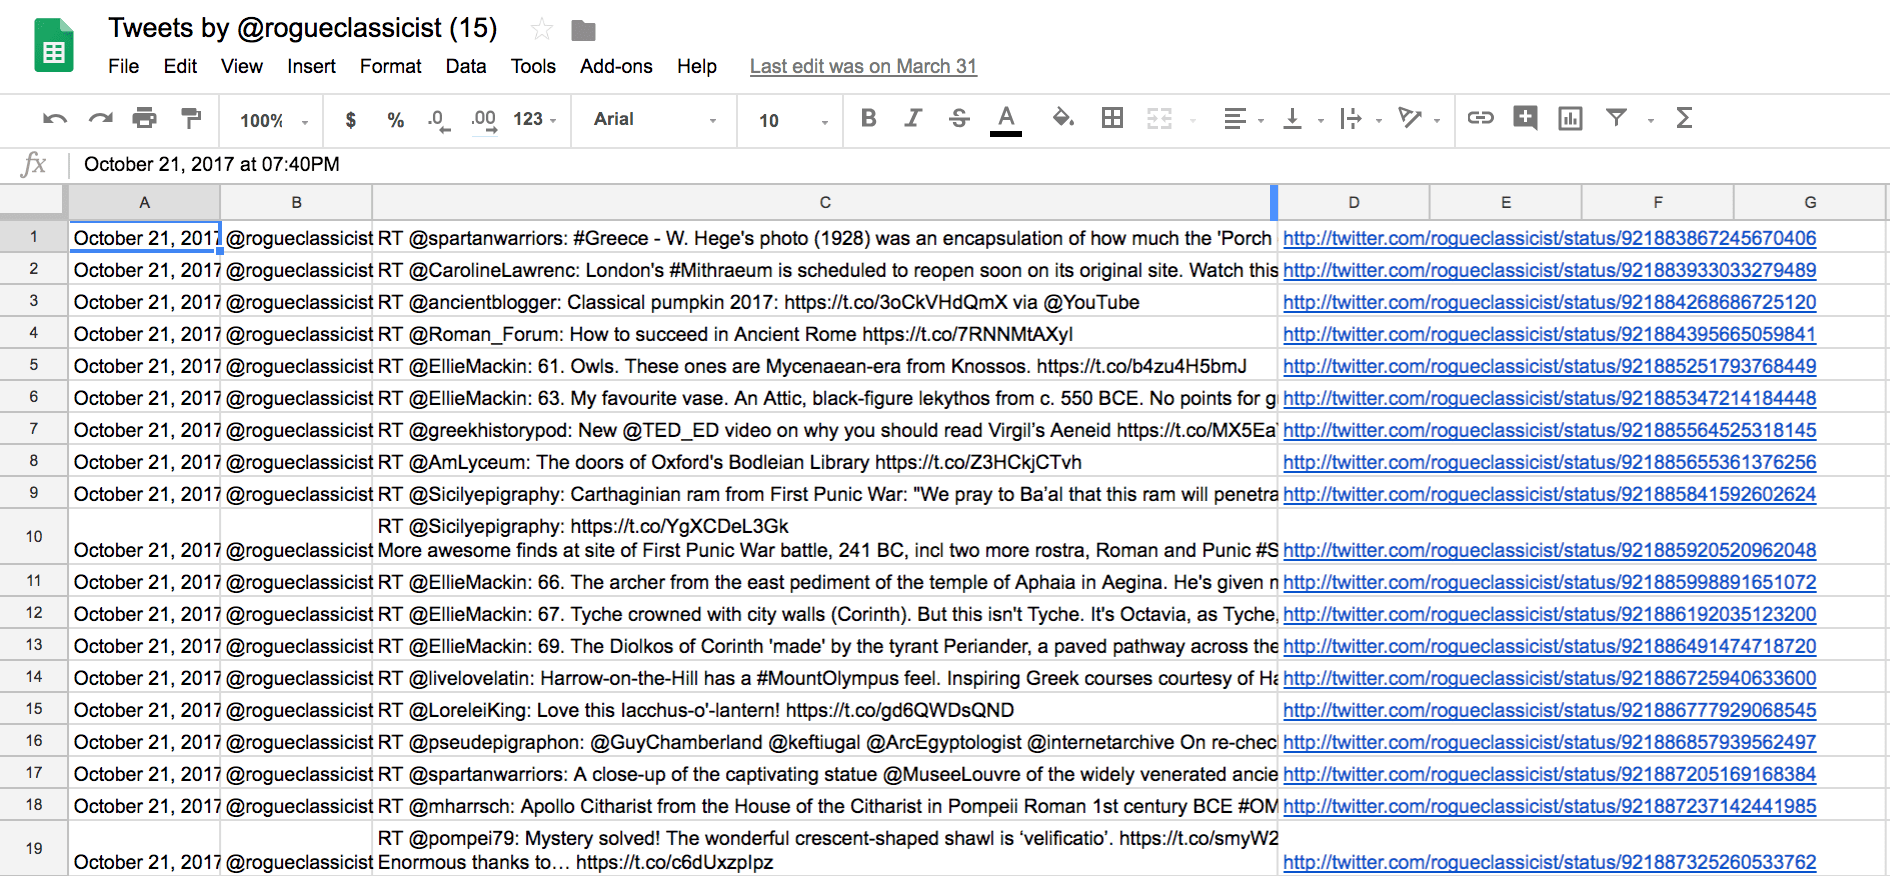This screenshot has height=876, width=1890.
Task: Toggle Strikethrough formatting
Action: (x=959, y=118)
